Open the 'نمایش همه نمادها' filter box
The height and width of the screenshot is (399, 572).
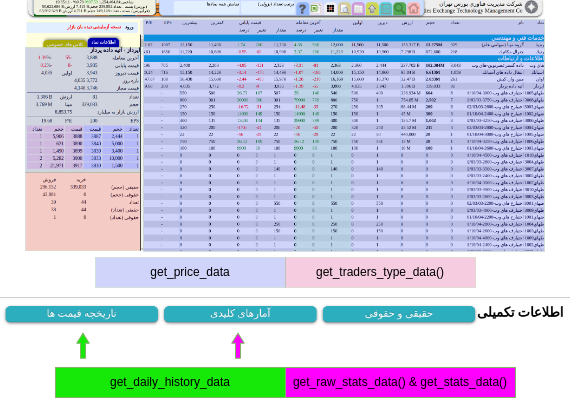(x=207, y=8)
